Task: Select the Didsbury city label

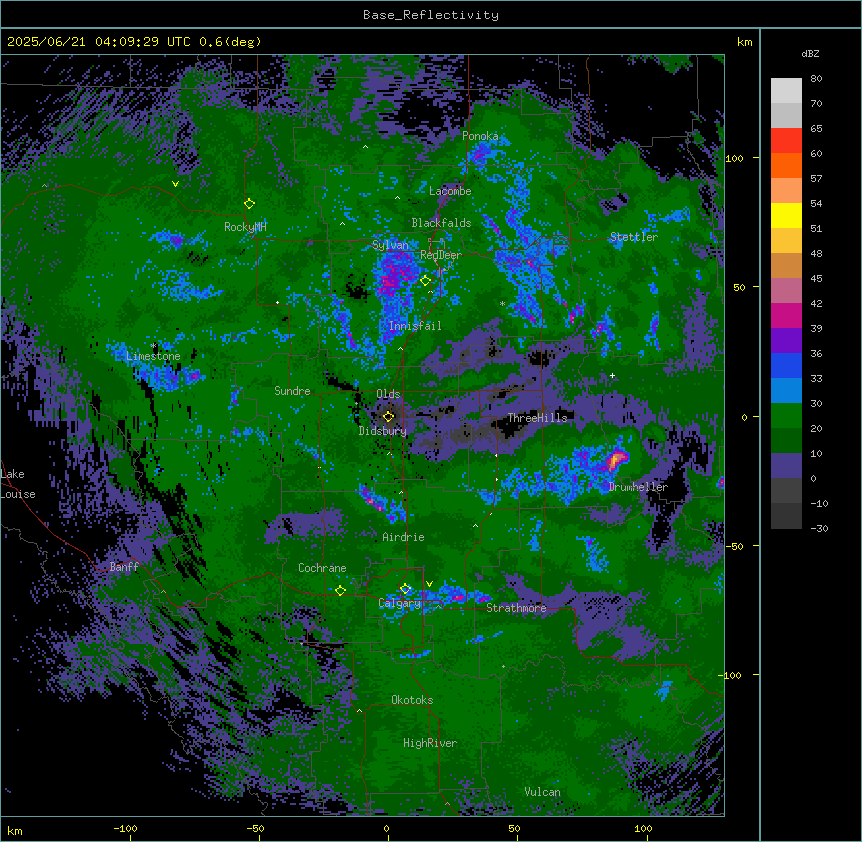Action: (383, 431)
